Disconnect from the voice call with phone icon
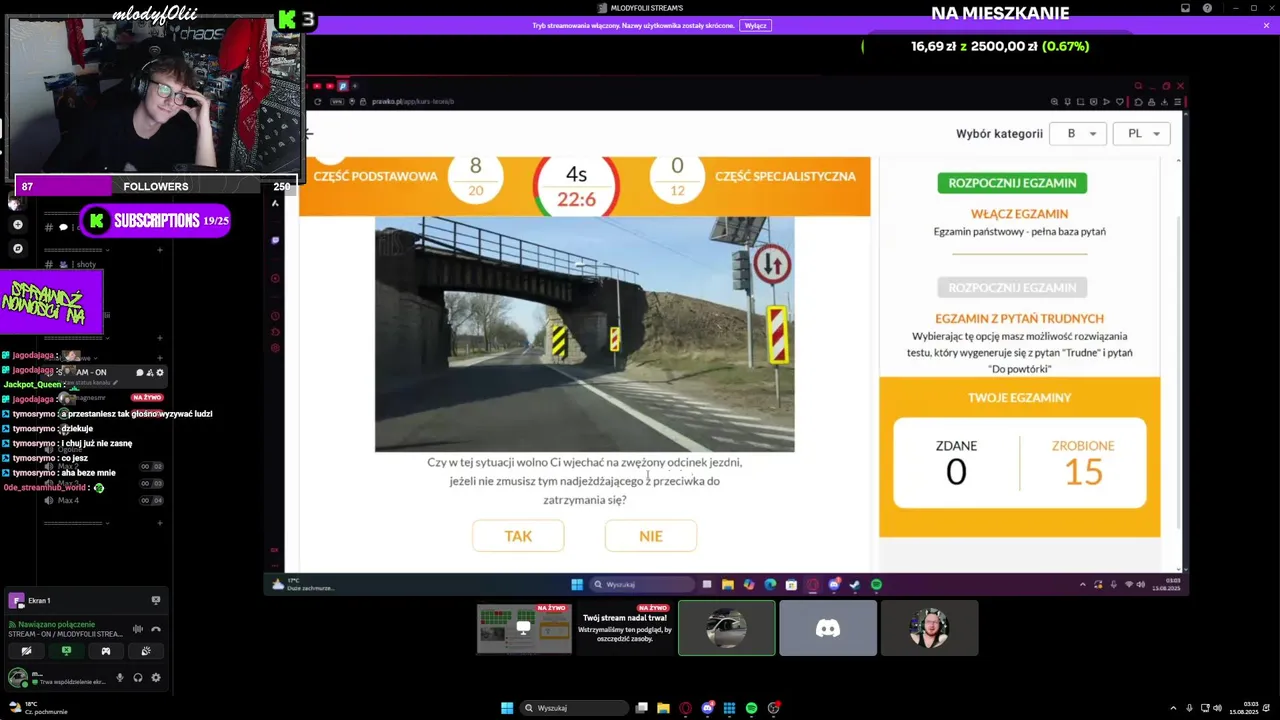The height and width of the screenshot is (720, 1280). click(x=155, y=629)
